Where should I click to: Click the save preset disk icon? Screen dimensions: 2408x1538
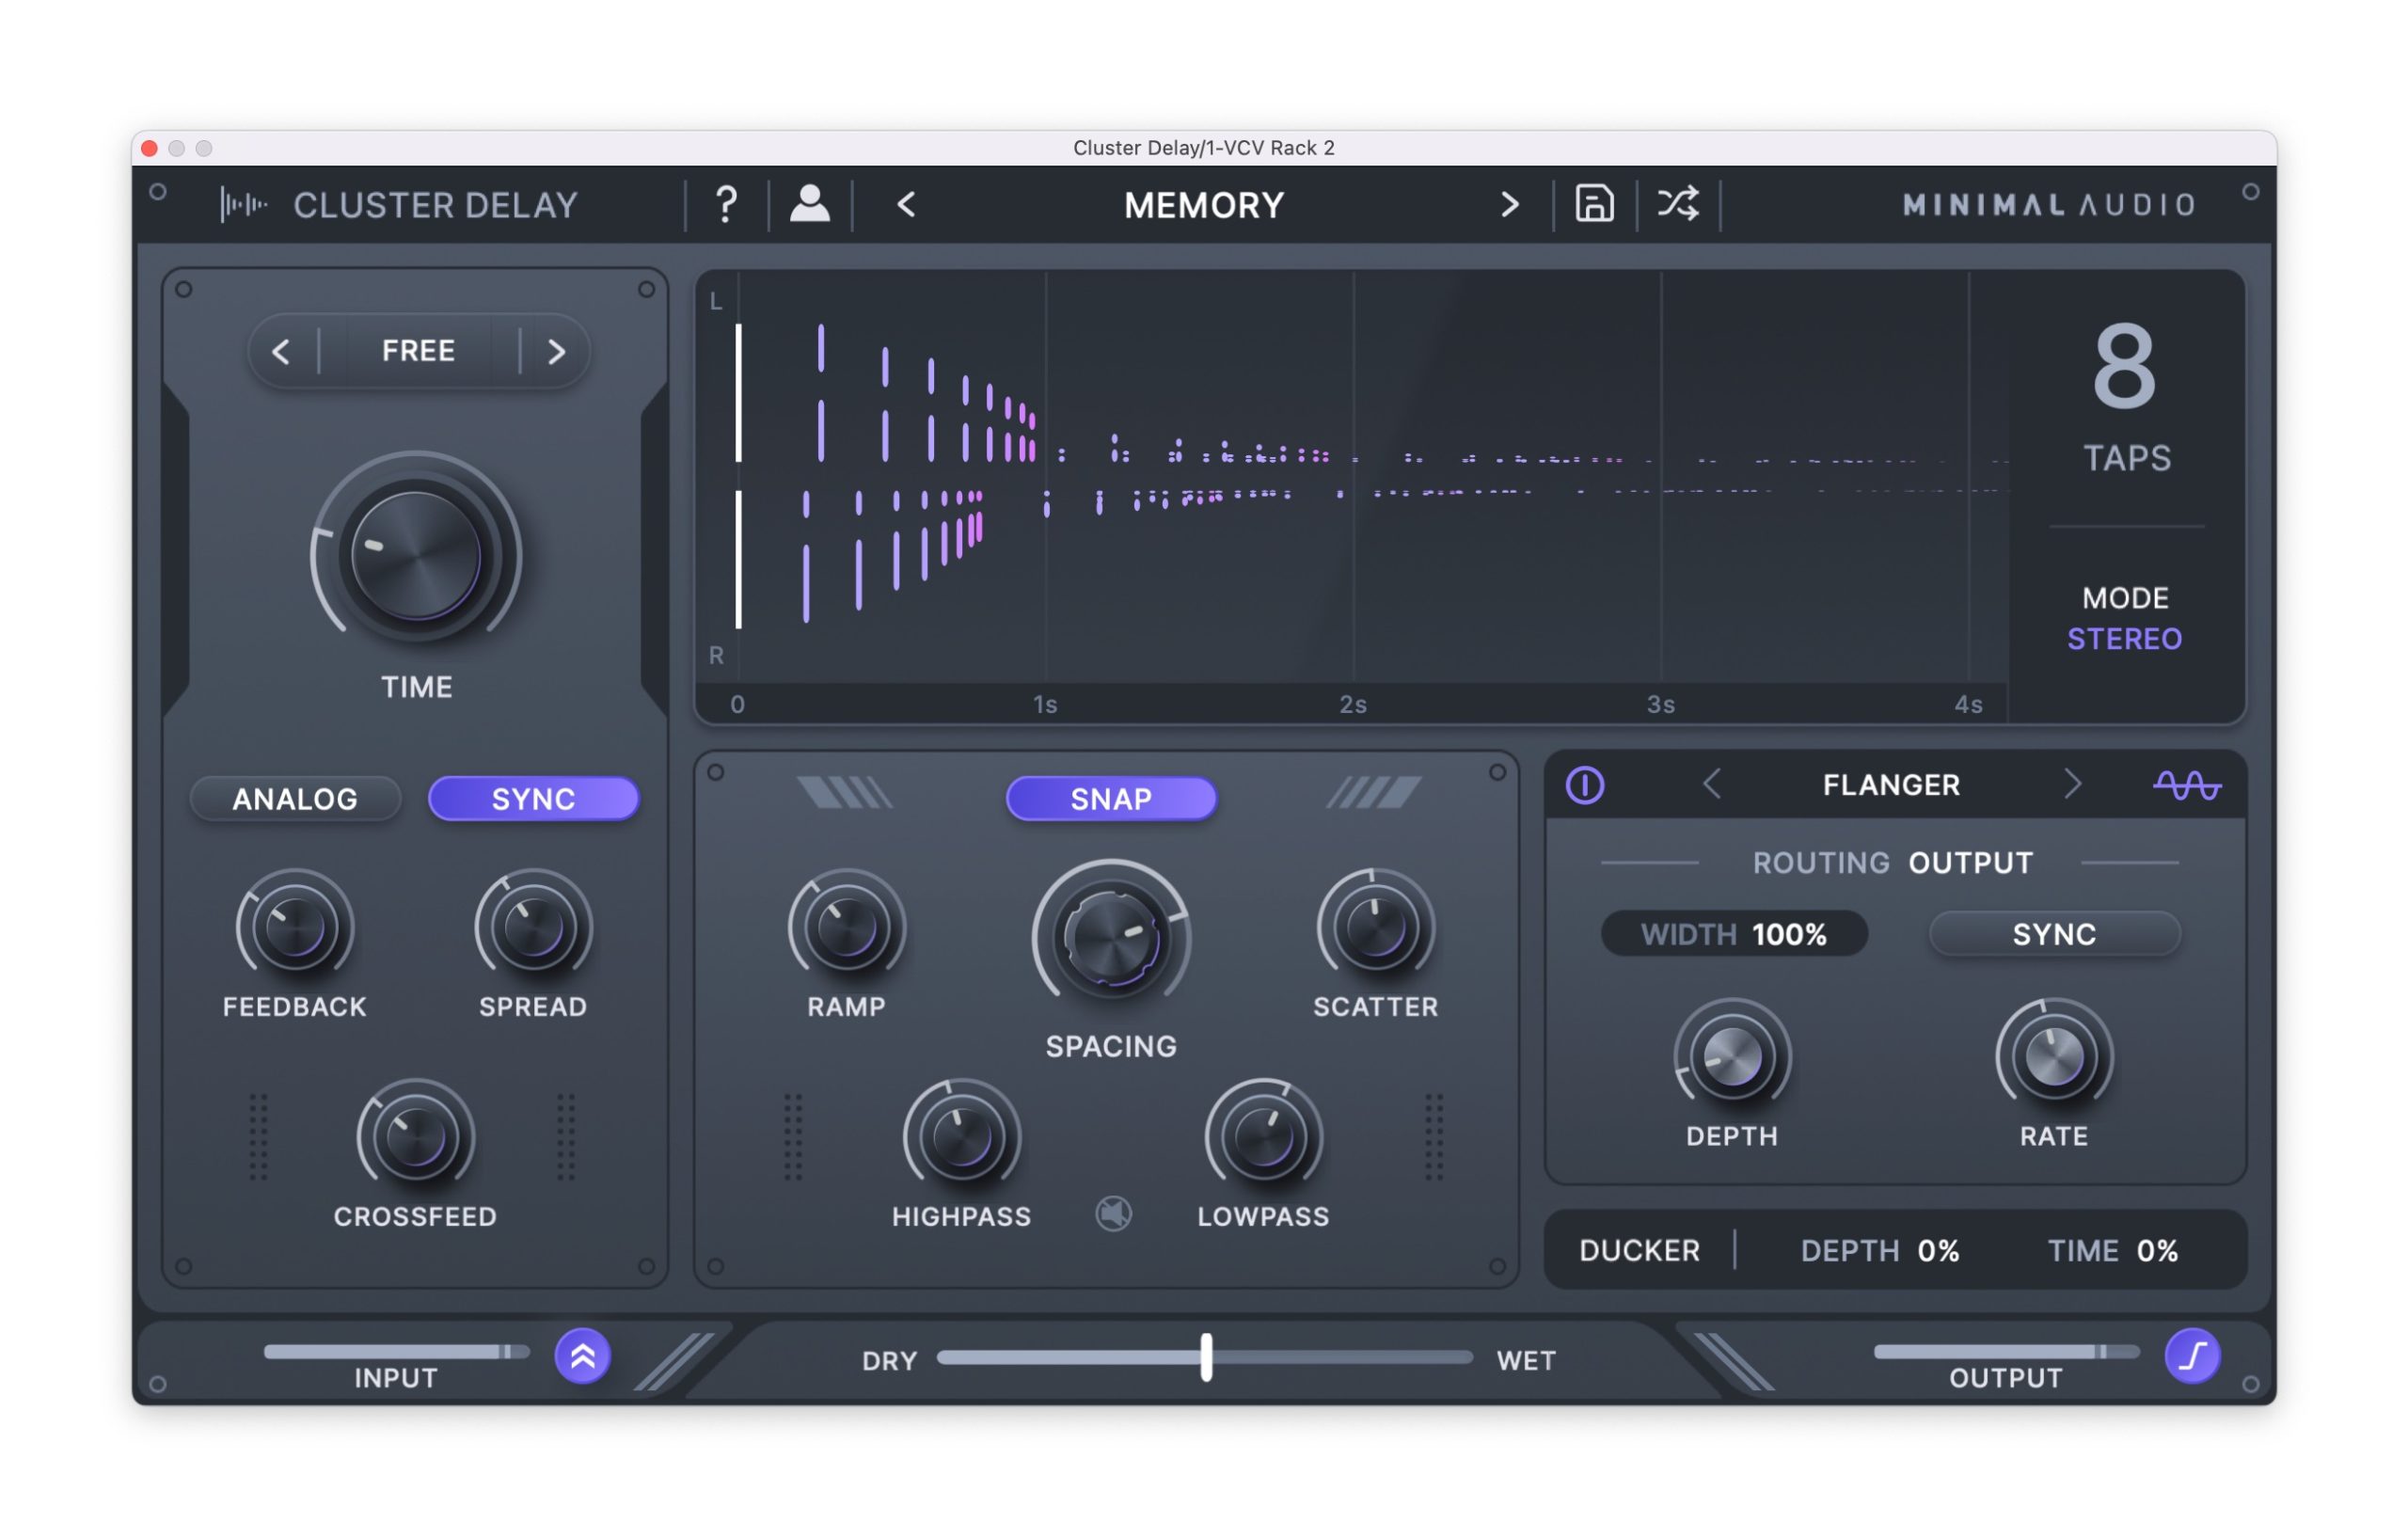[1594, 204]
